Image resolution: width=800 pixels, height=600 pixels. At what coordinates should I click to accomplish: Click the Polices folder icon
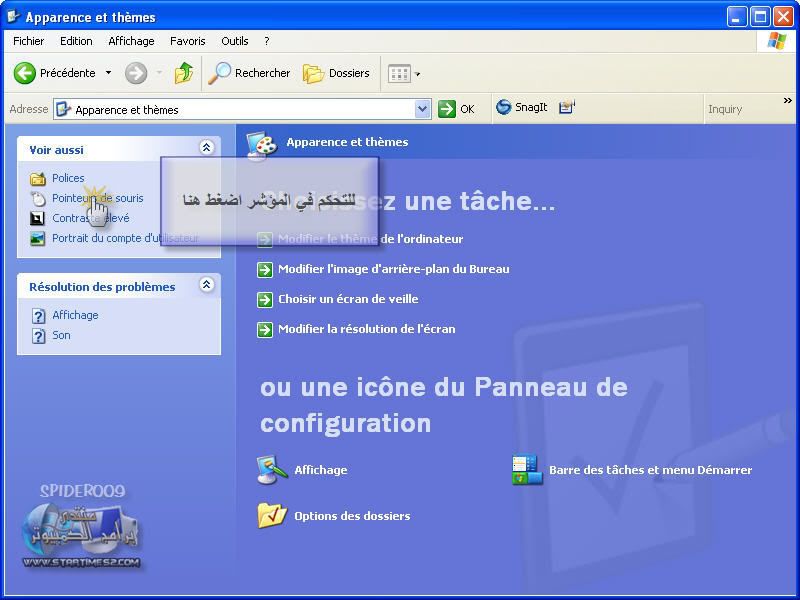coord(38,179)
